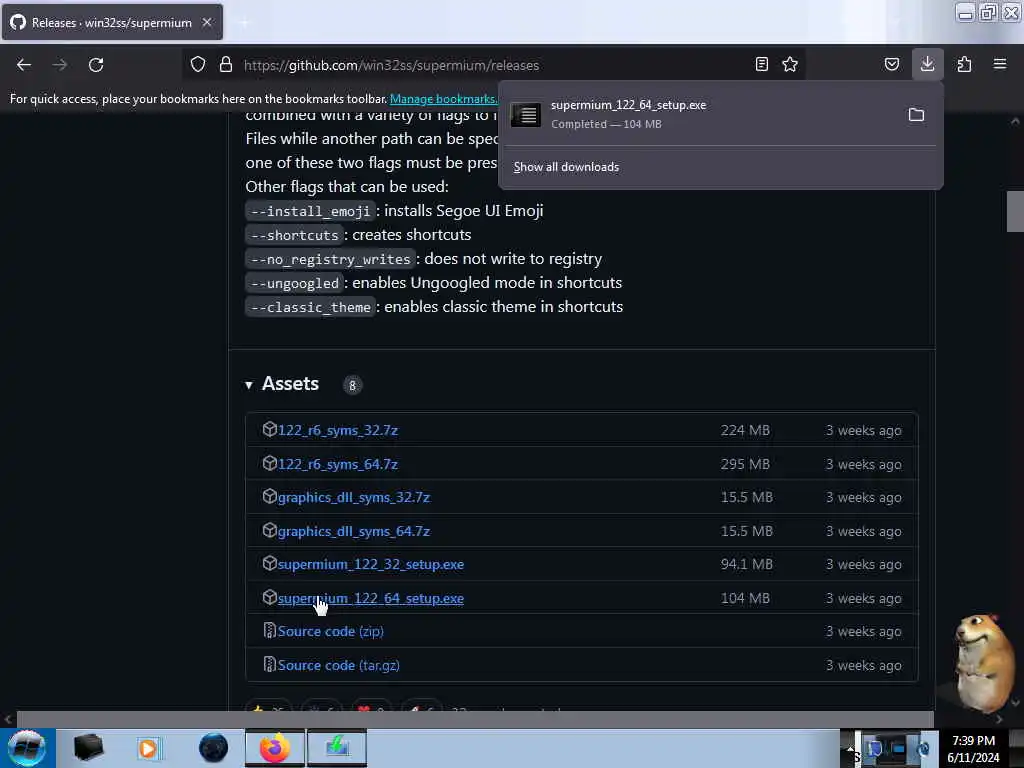The height and width of the screenshot is (768, 1024).
Task: Download 122_r6_syms_64.7z
Action: [338, 464]
